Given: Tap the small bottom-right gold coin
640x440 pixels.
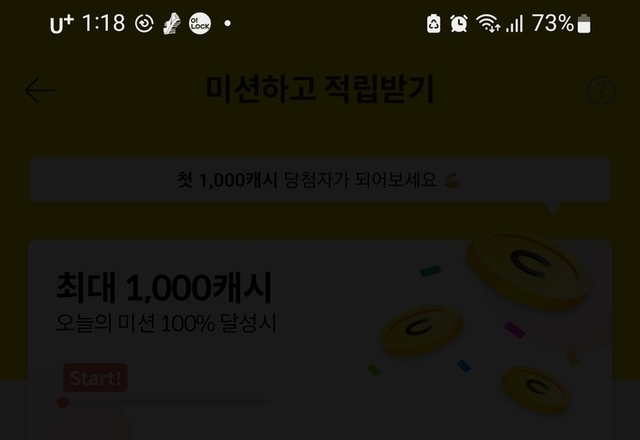Looking at the screenshot, I should click(536, 389).
